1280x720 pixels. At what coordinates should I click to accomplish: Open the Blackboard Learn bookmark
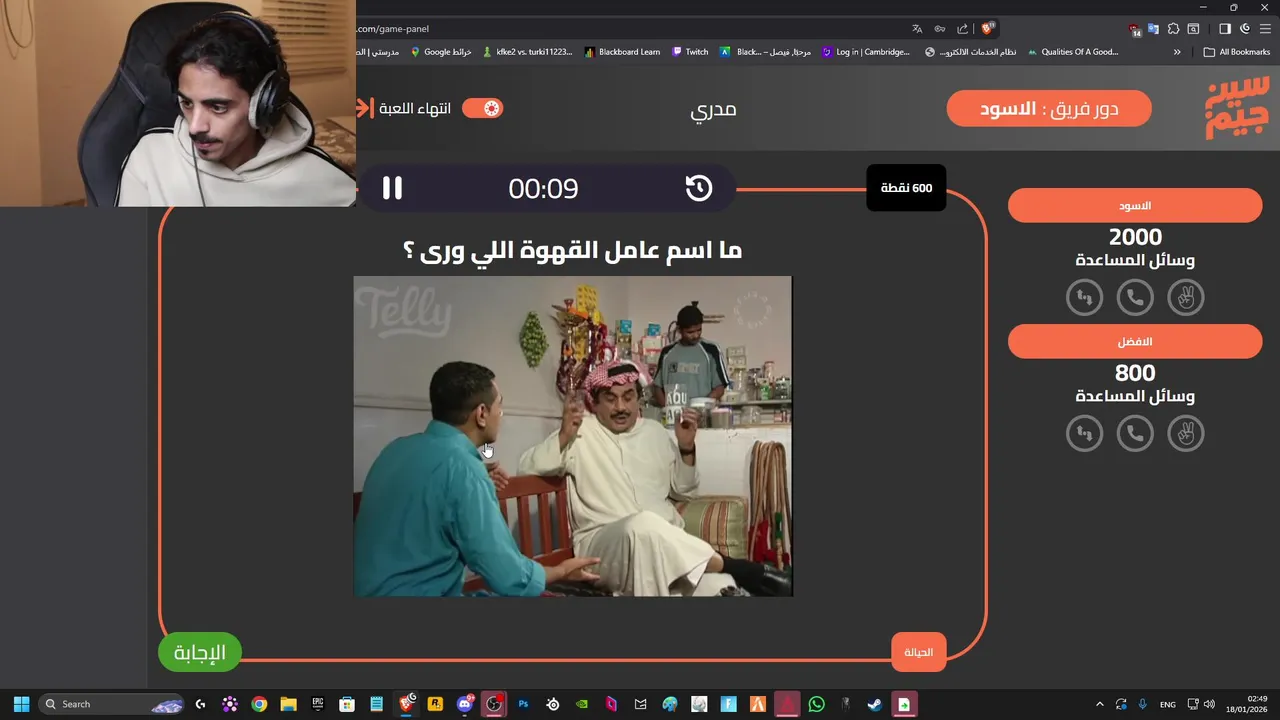(x=622, y=52)
